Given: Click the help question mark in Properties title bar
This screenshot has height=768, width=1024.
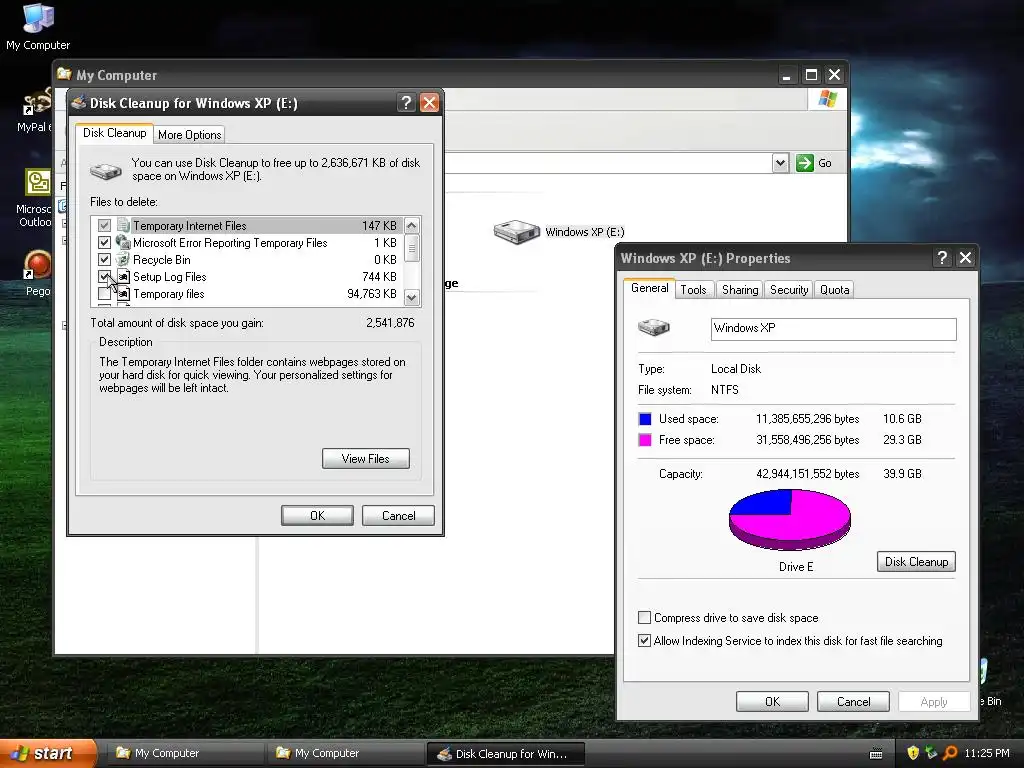Looking at the screenshot, I should tap(942, 258).
